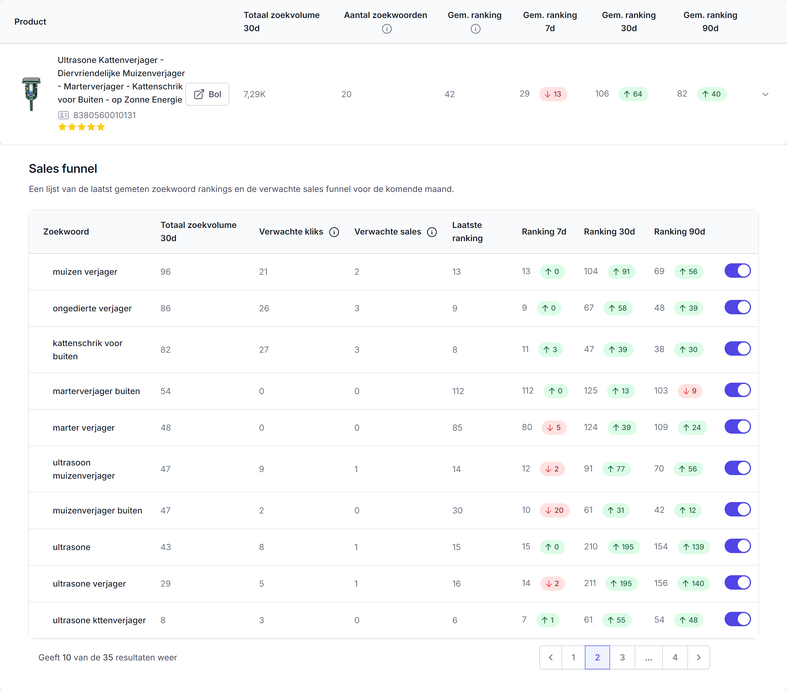Screen dimensions: 787x691
Task: Sort by Zoekwoord column header
Action: click(66, 232)
